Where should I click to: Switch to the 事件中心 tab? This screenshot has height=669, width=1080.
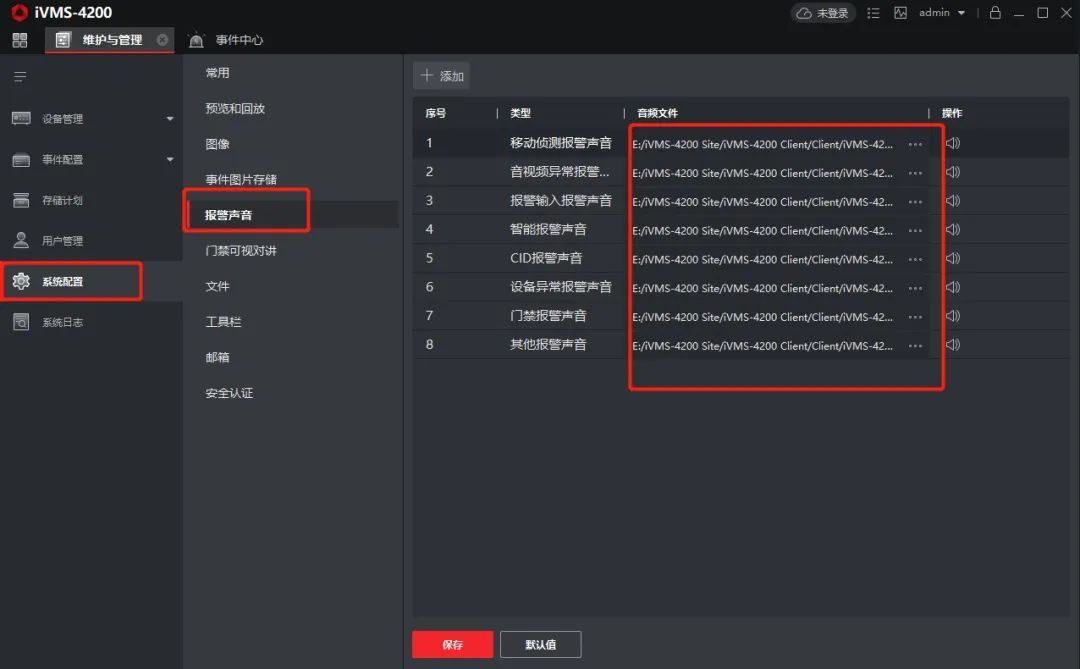(238, 40)
